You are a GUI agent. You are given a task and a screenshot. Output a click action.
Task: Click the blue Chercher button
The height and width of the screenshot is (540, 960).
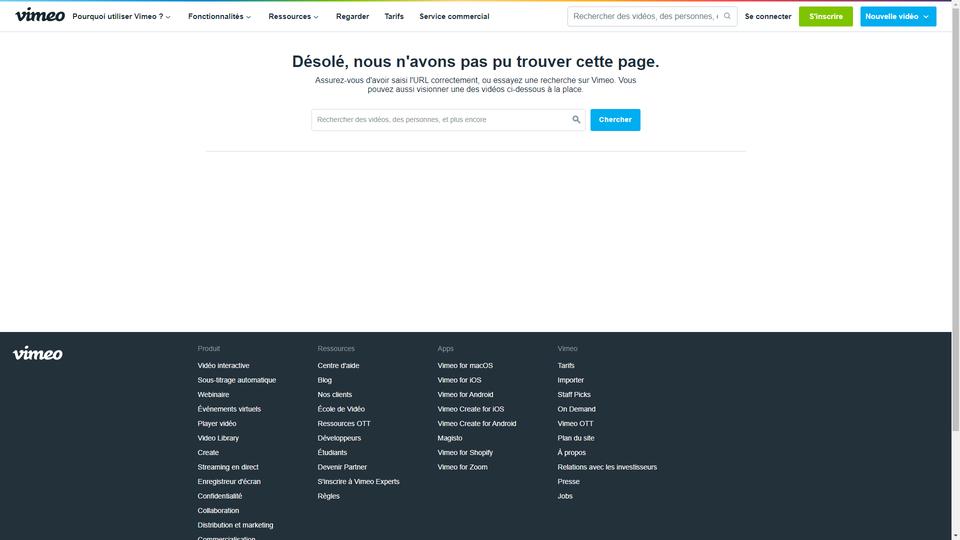[x=615, y=119]
